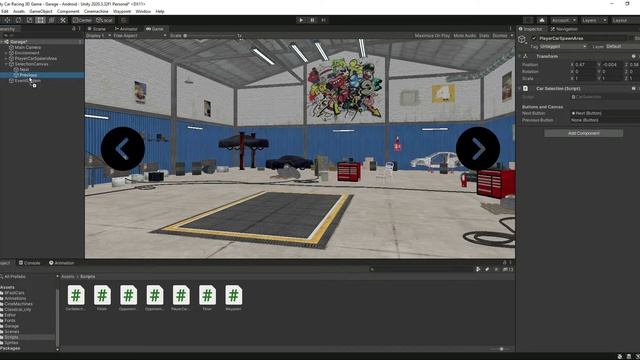Switch to the Inspector tab
640x360 pixels.
tap(531, 29)
